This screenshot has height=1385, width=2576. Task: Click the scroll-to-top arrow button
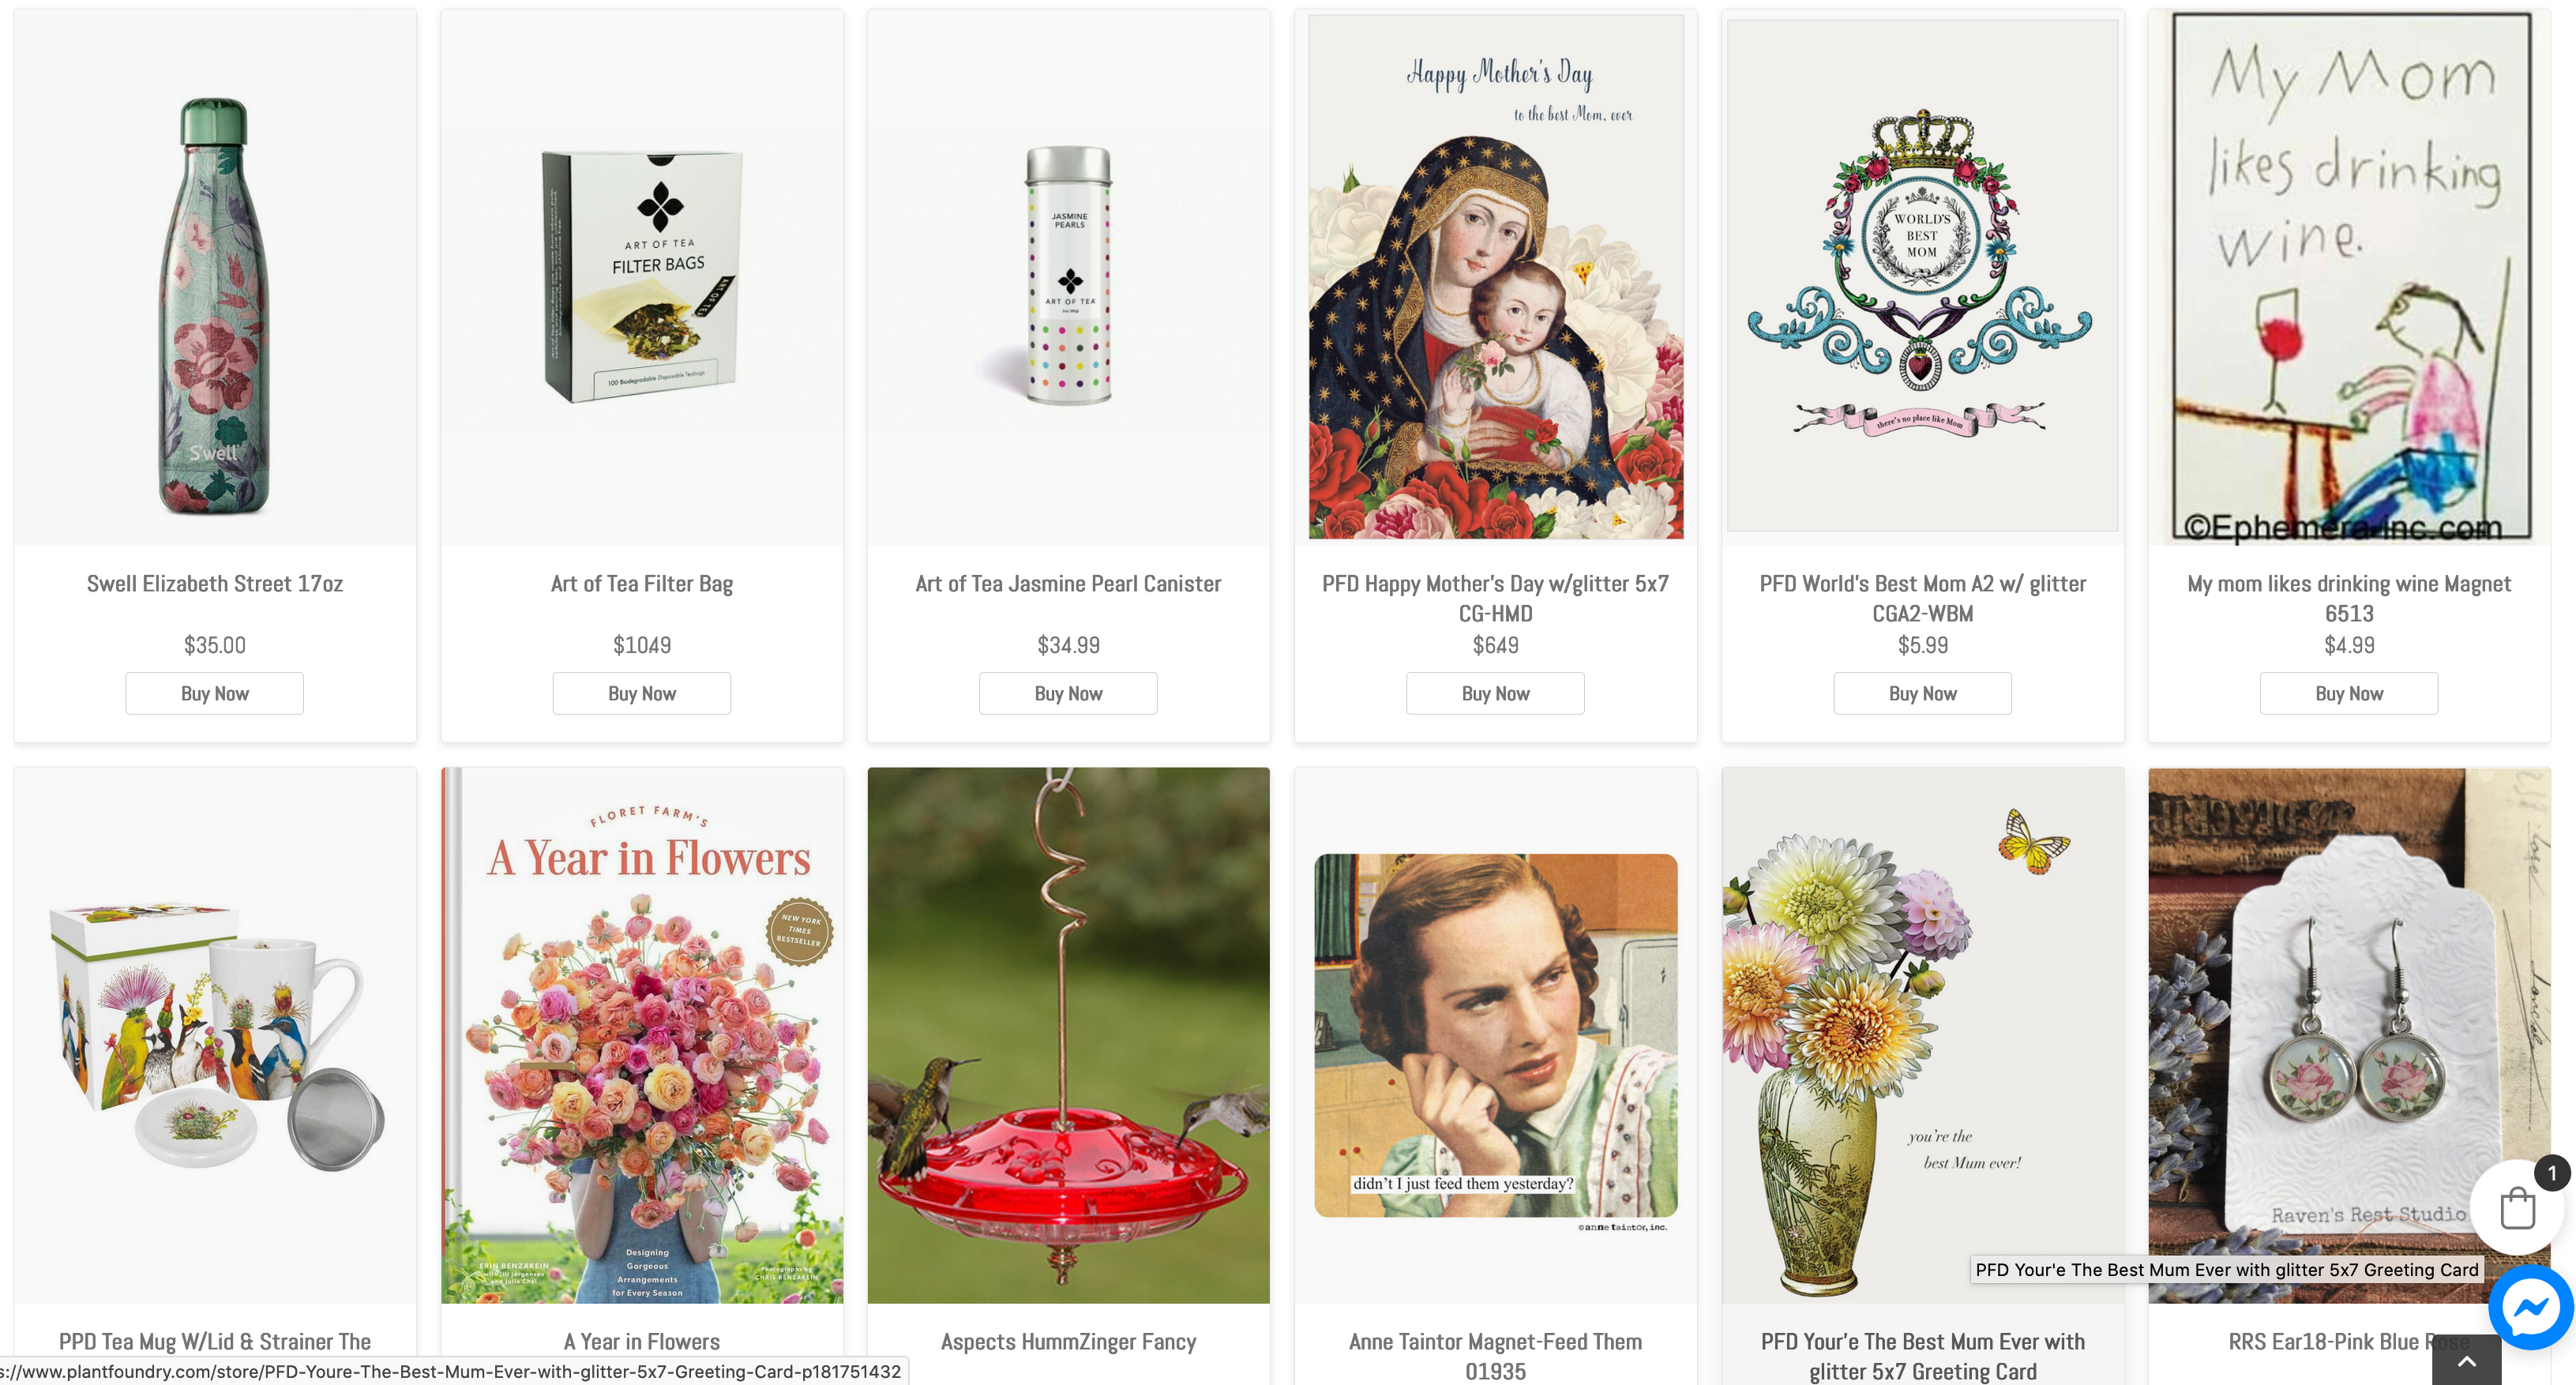pos(2467,1361)
